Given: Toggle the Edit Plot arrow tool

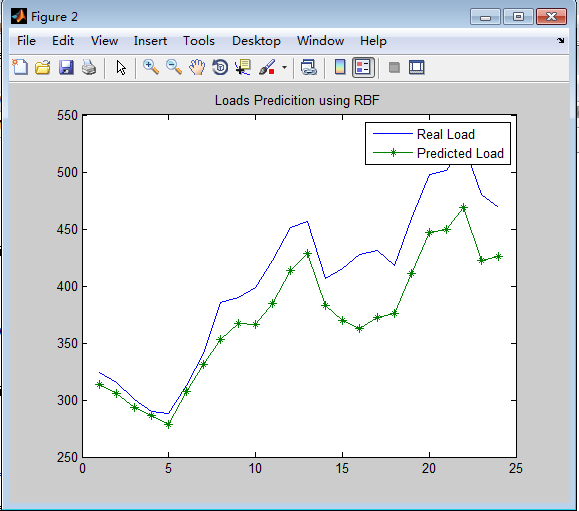Looking at the screenshot, I should coord(121,68).
